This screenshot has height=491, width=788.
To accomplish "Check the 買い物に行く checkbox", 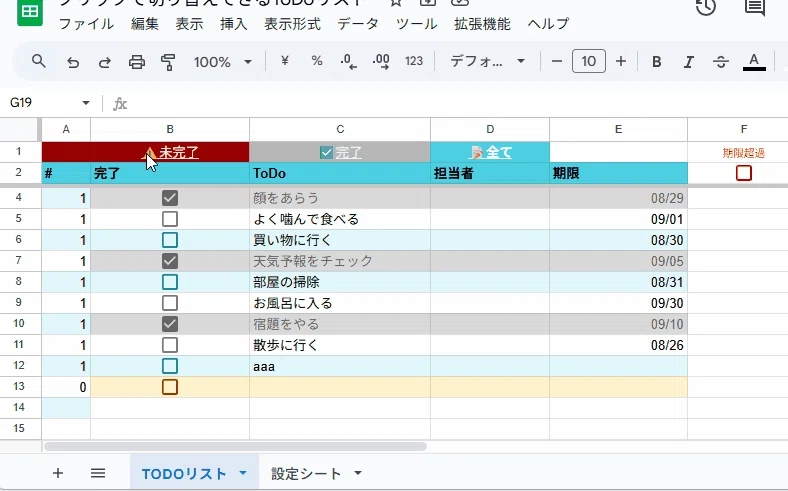I will 170,240.
